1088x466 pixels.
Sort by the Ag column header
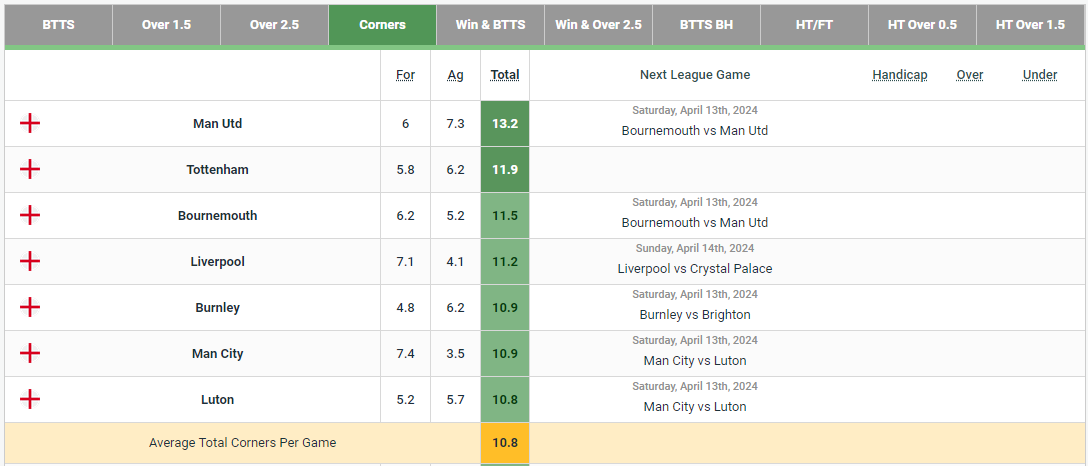[x=455, y=75]
